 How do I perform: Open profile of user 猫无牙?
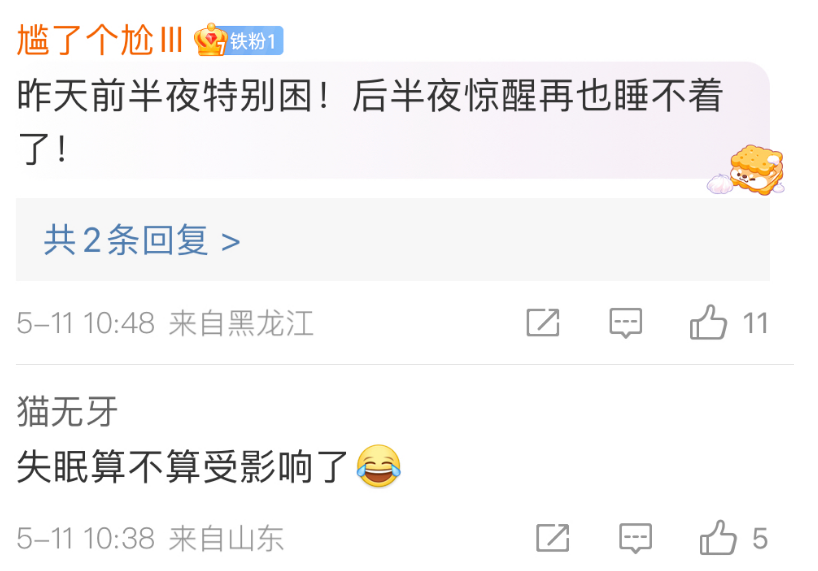click(x=67, y=411)
